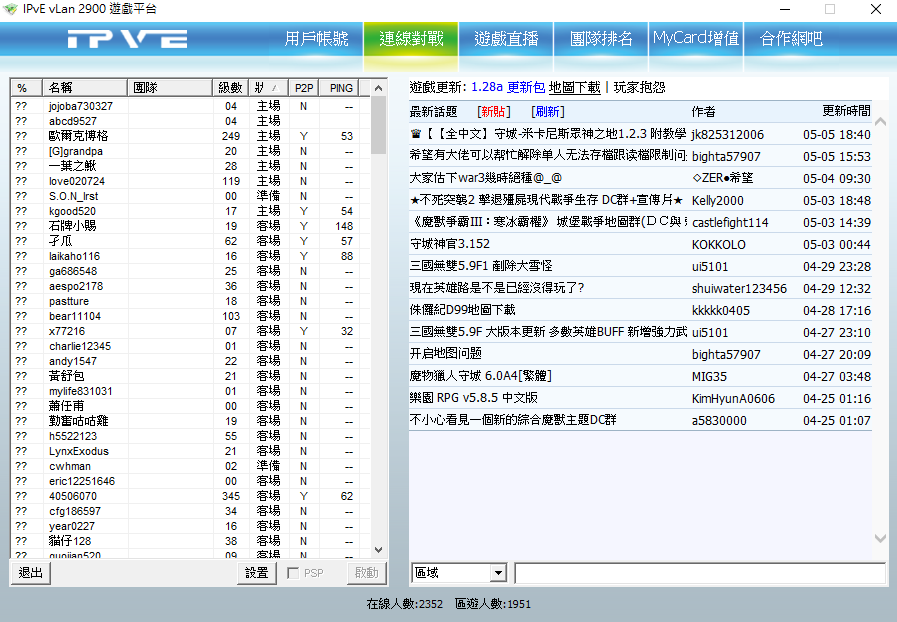This screenshot has width=897, height=622.
Task: Click the IPVE logo in the header
Action: pos(127,39)
